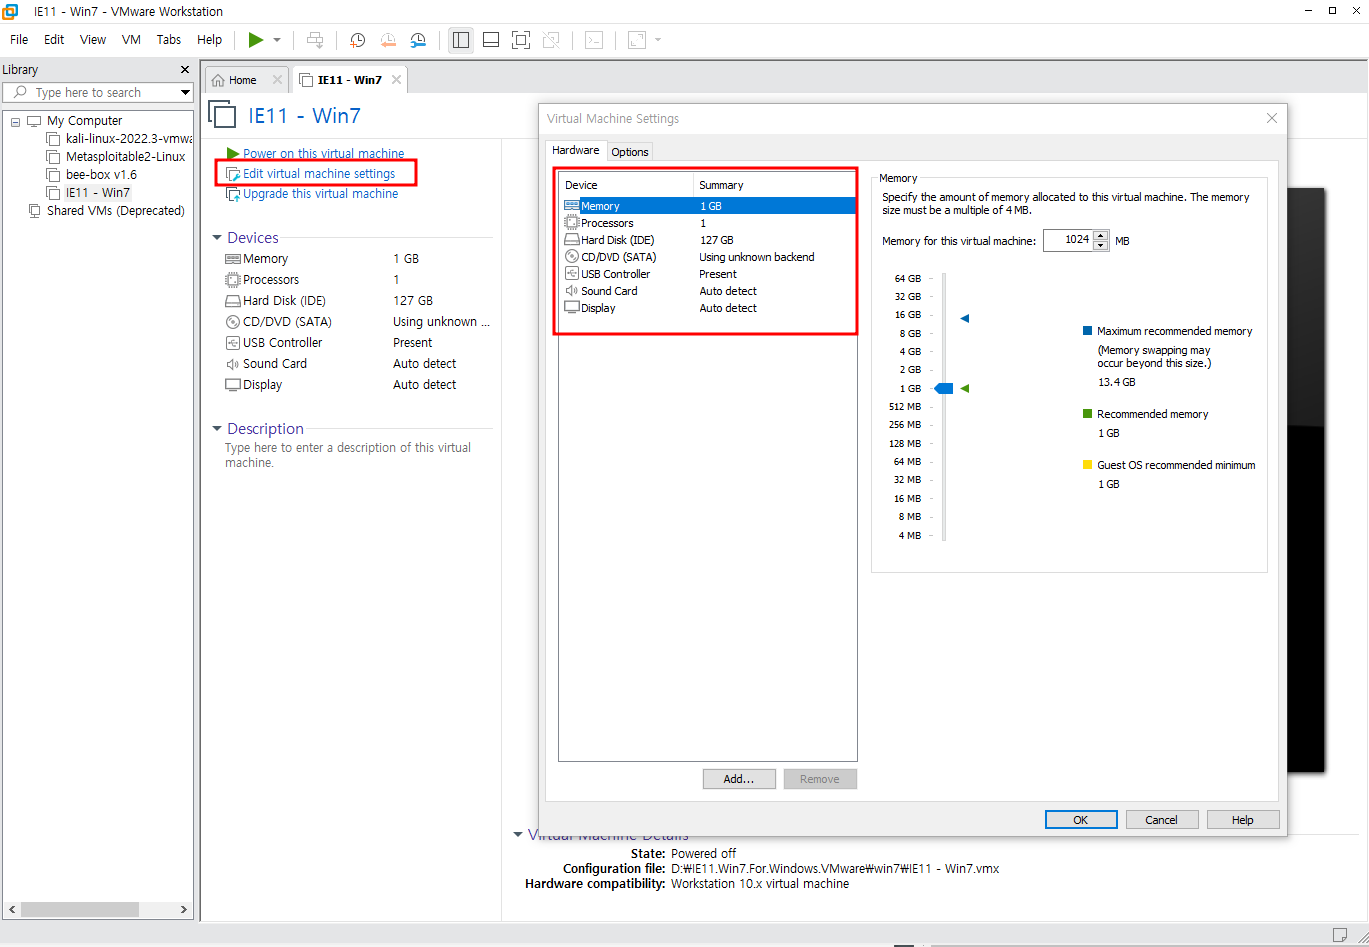Take a snapshot using the clock-plus icon

[357, 40]
